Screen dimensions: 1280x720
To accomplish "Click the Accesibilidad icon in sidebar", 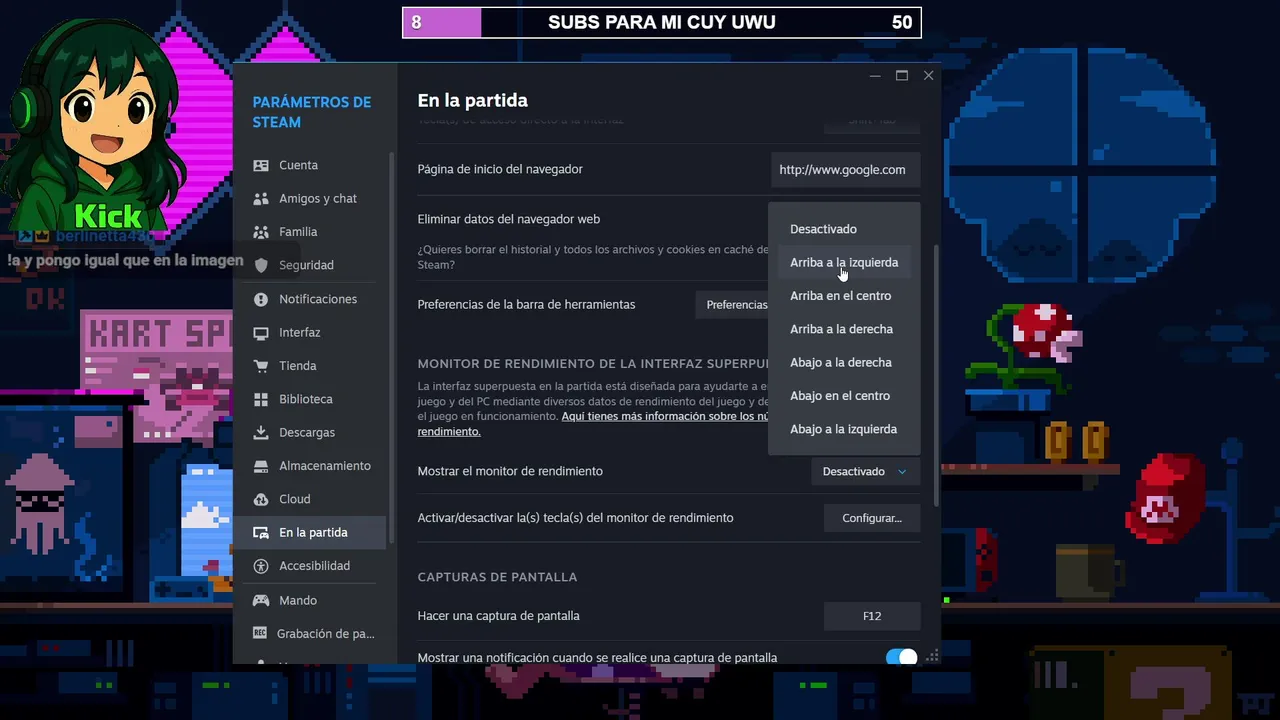I will 261,566.
